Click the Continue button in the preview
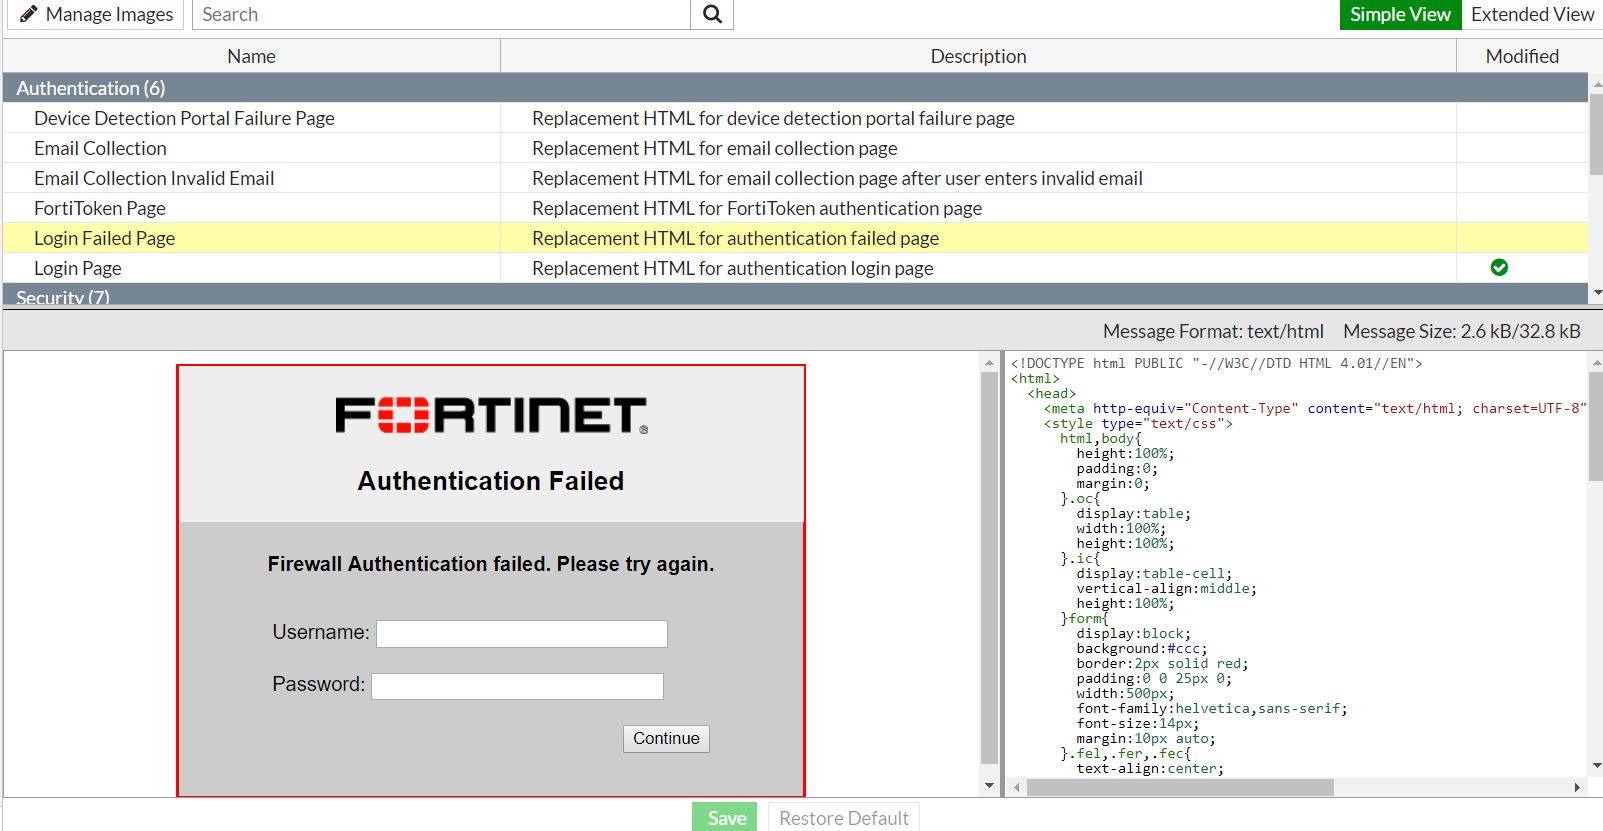 (666, 738)
